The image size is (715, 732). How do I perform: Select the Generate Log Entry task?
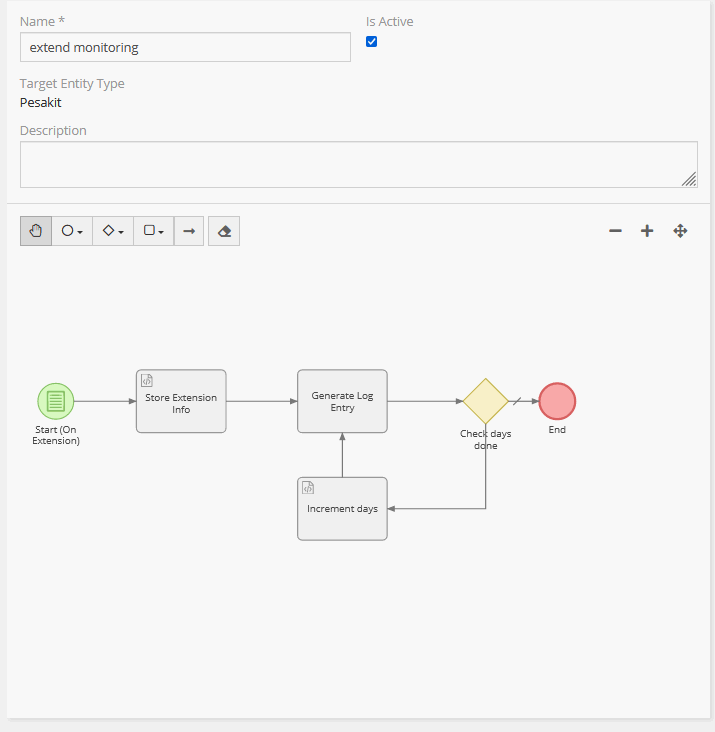click(342, 402)
